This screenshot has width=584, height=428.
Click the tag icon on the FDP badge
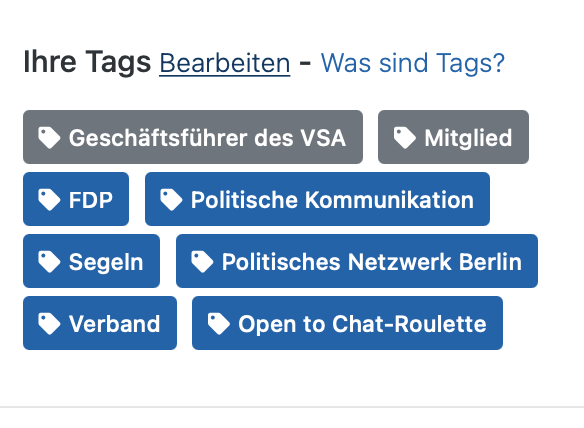[49, 200]
